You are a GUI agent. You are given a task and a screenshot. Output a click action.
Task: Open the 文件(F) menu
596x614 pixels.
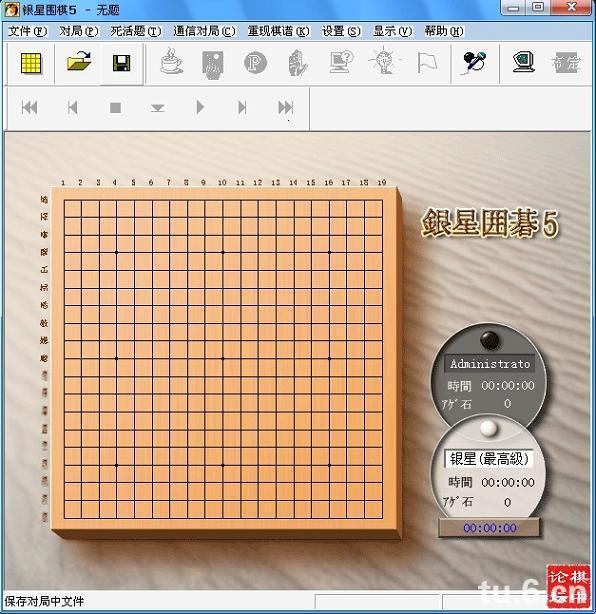28,31
